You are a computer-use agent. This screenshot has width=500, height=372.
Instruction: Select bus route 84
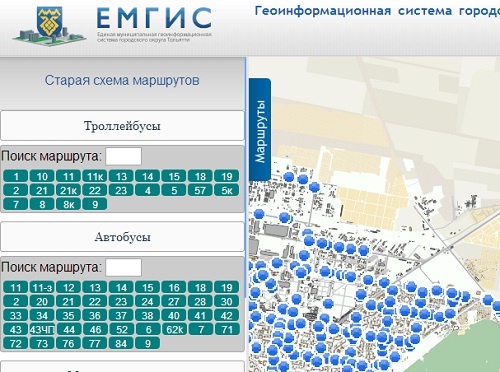(121, 343)
